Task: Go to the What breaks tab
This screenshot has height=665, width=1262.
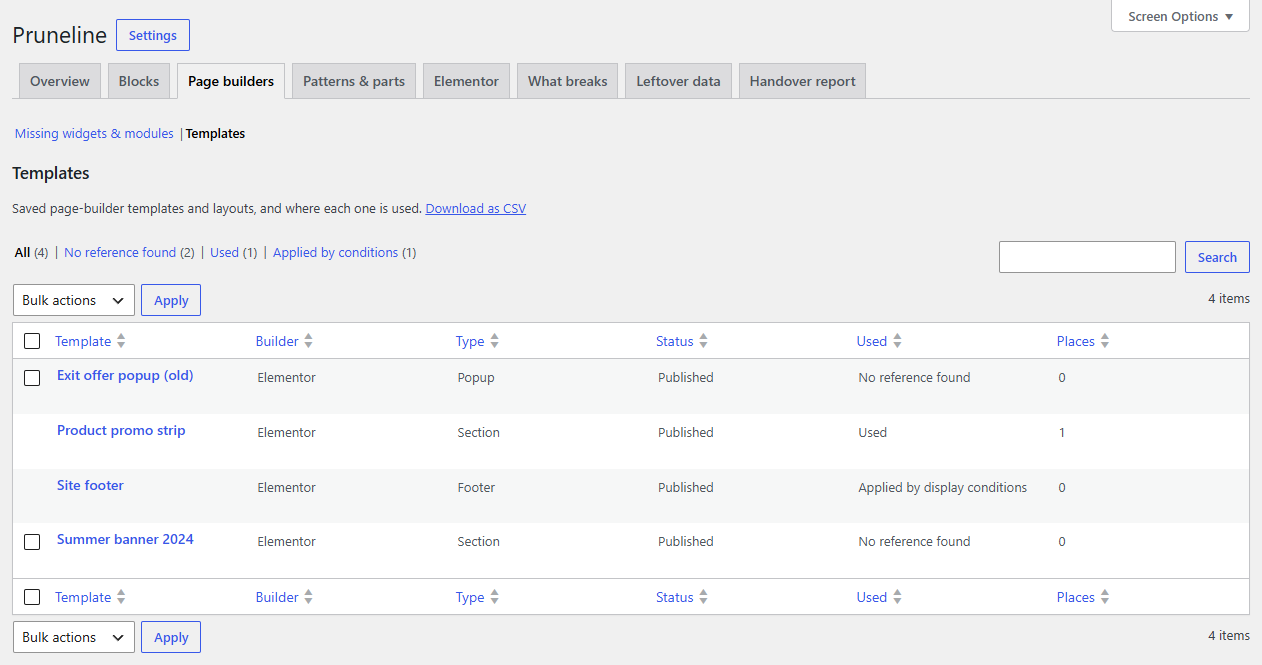Action: pyautogui.click(x=568, y=81)
